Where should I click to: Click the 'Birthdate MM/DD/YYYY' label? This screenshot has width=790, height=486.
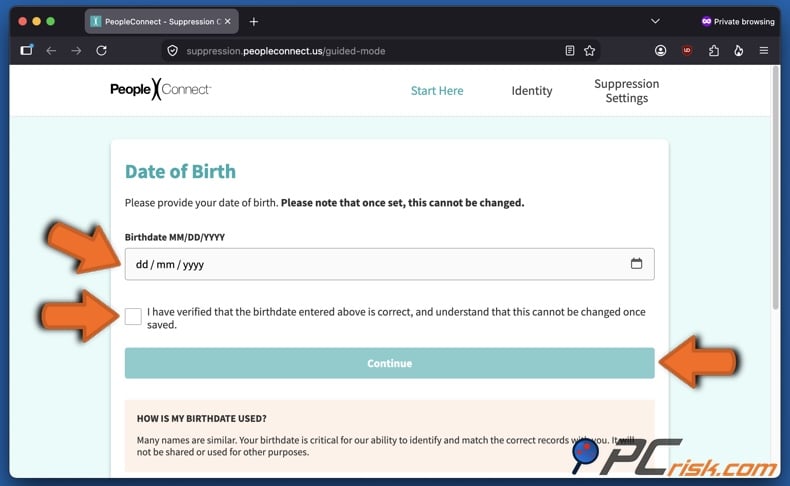tap(175, 237)
